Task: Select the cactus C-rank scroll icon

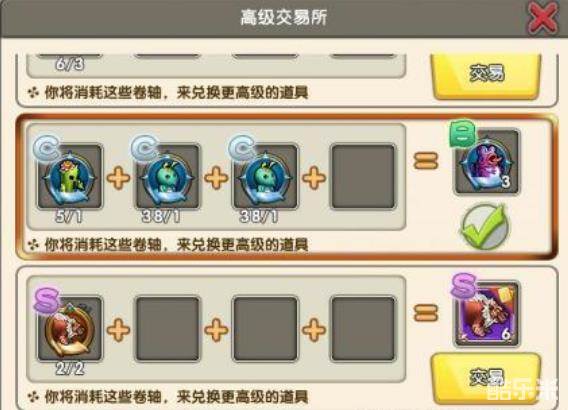Action: [70, 176]
